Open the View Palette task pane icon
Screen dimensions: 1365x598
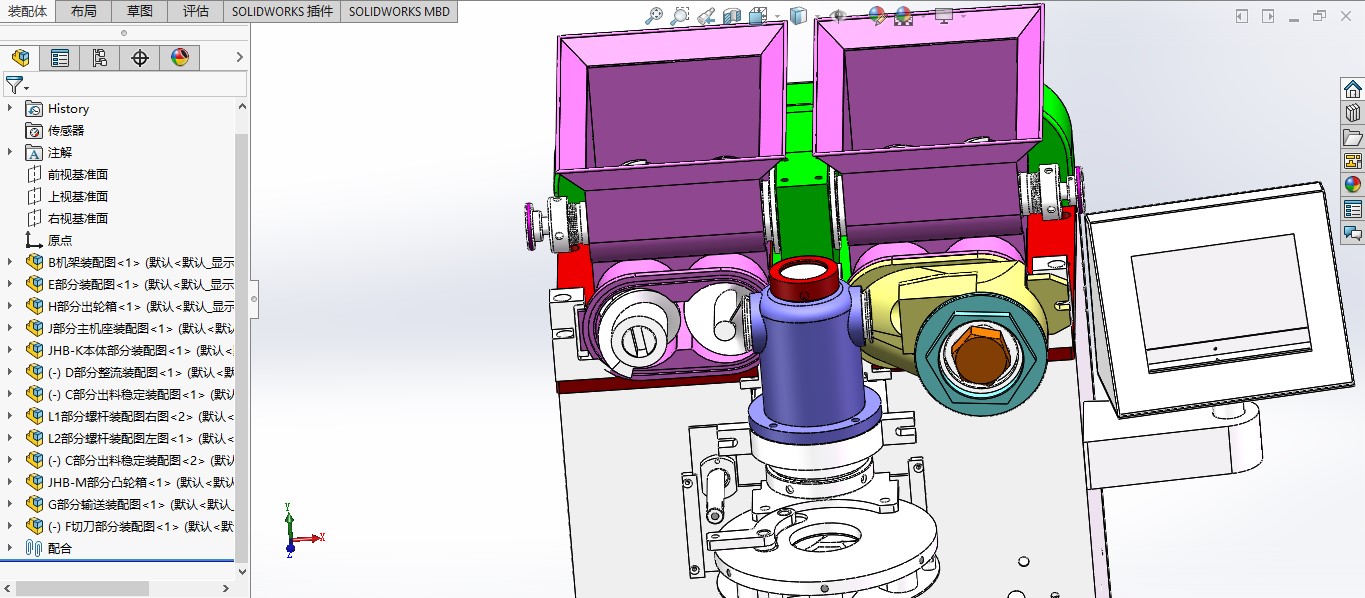1353,161
